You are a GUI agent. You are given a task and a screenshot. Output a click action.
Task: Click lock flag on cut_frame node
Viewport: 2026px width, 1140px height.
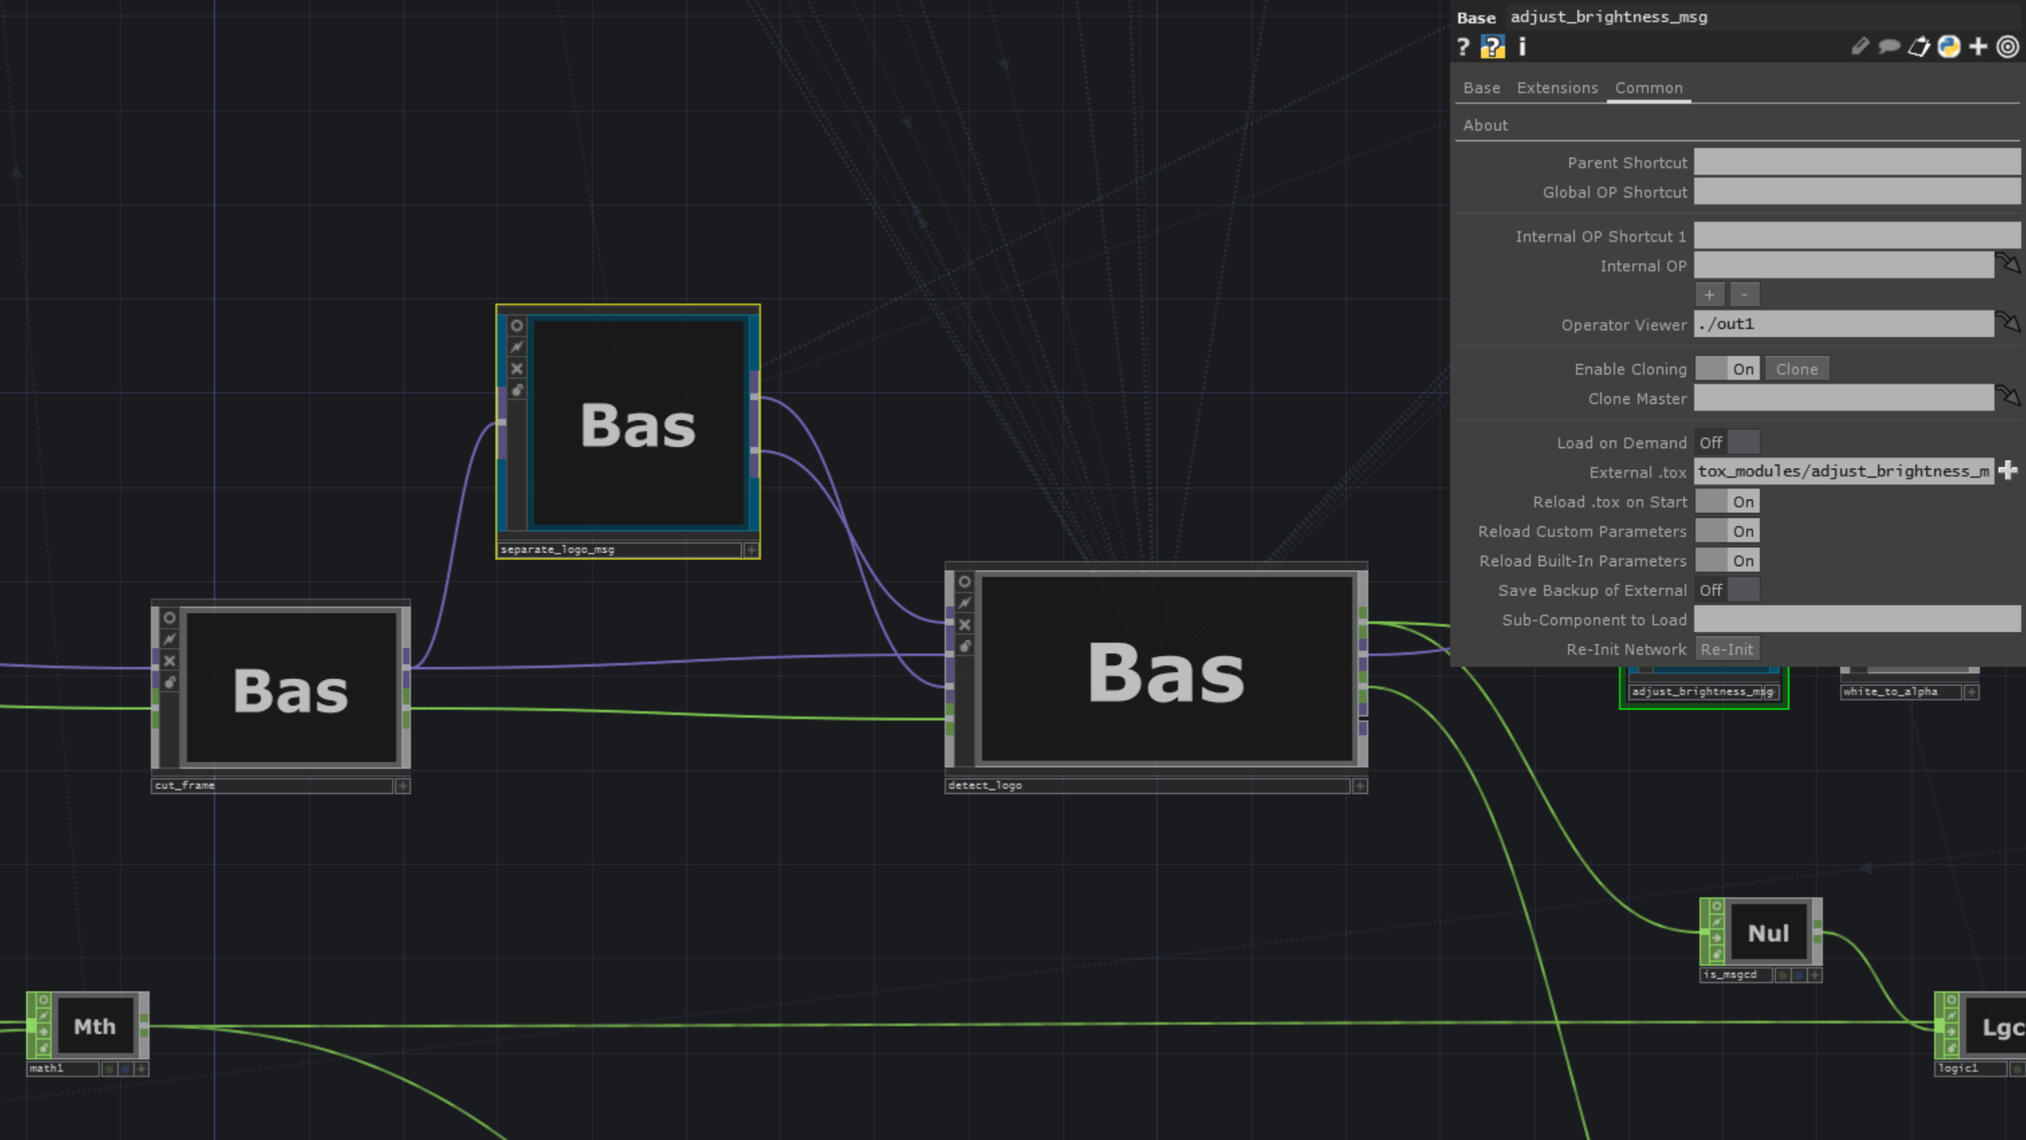point(169,683)
